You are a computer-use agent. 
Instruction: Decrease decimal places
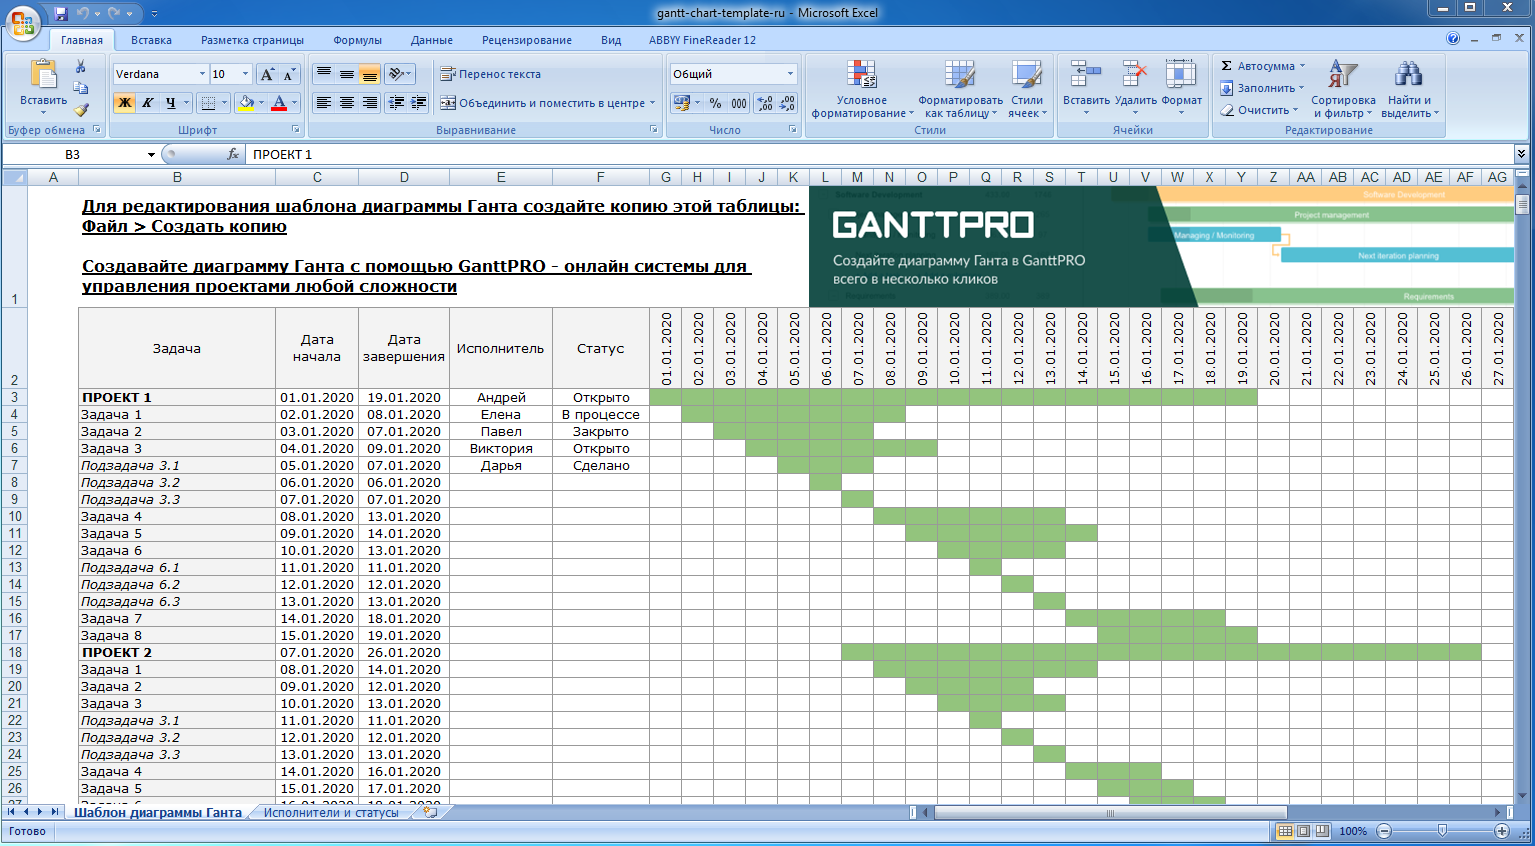coord(787,102)
